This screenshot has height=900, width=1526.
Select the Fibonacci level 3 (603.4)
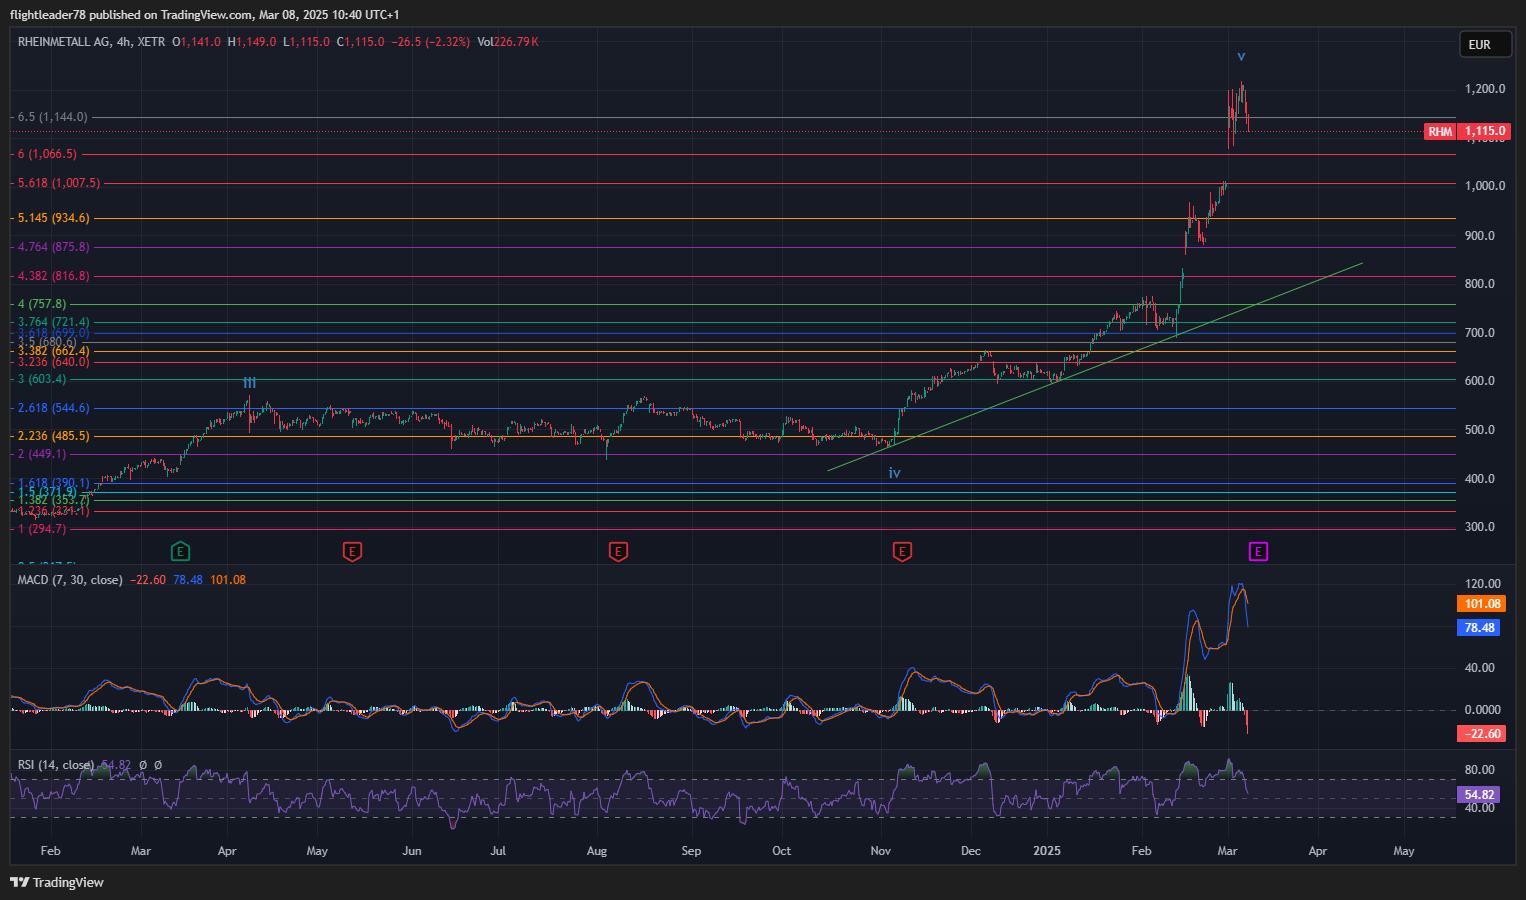(x=42, y=379)
